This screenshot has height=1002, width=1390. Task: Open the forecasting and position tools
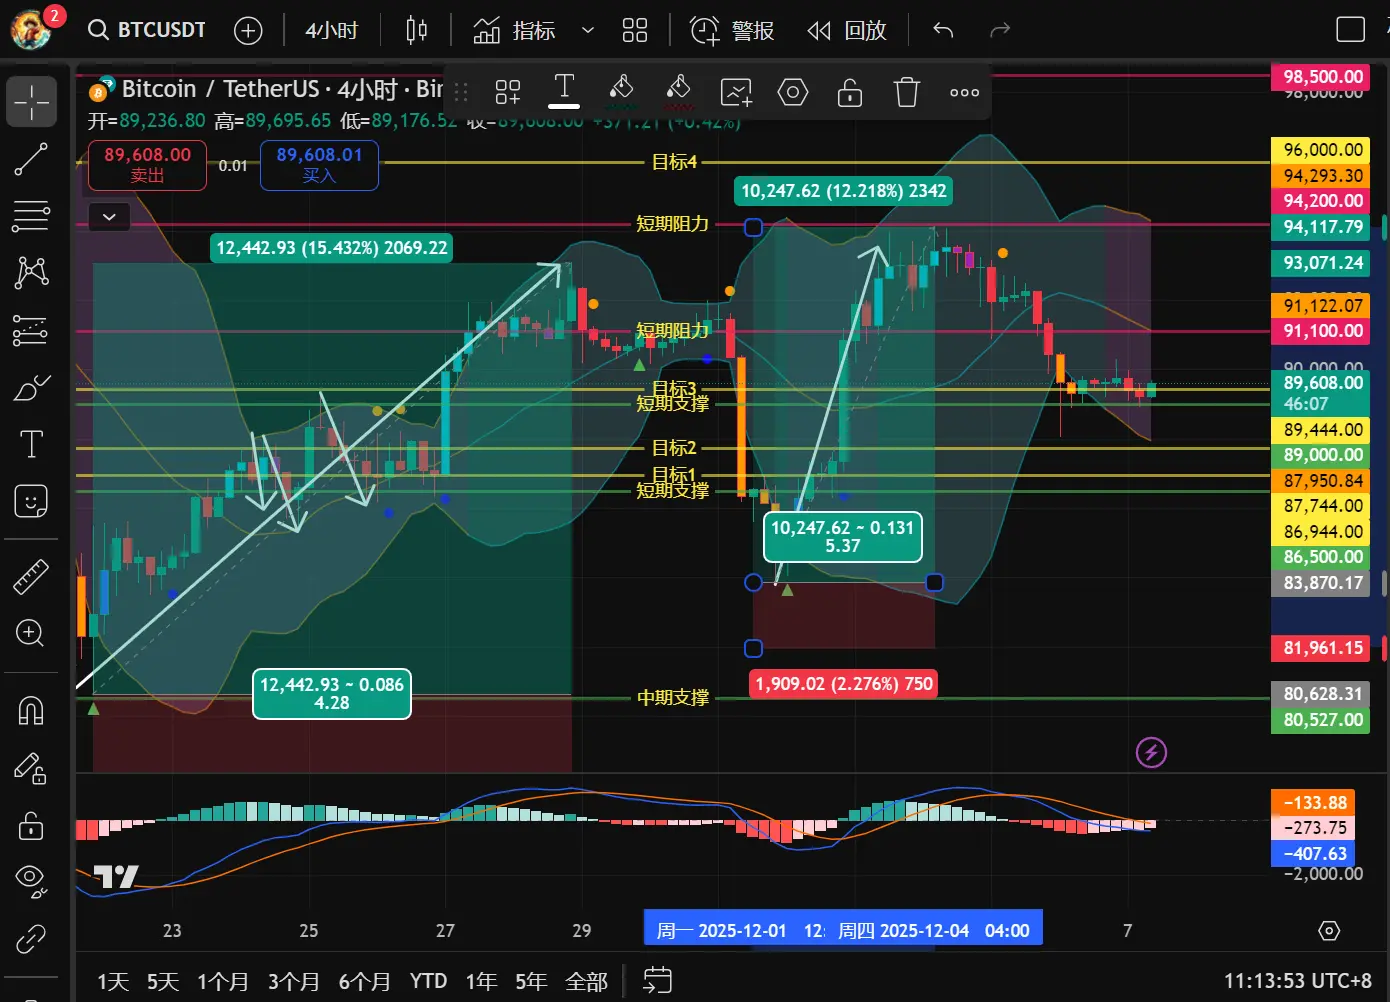tap(31, 330)
